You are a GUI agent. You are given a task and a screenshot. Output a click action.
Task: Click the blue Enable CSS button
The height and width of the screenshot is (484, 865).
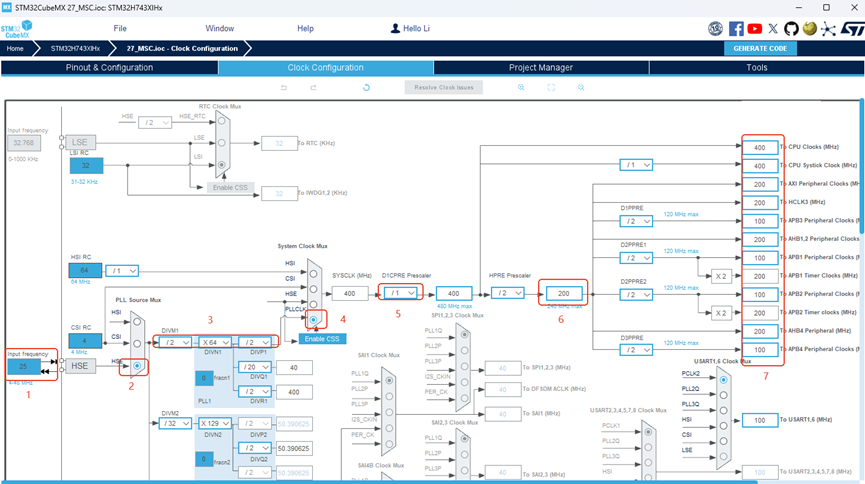coord(322,339)
